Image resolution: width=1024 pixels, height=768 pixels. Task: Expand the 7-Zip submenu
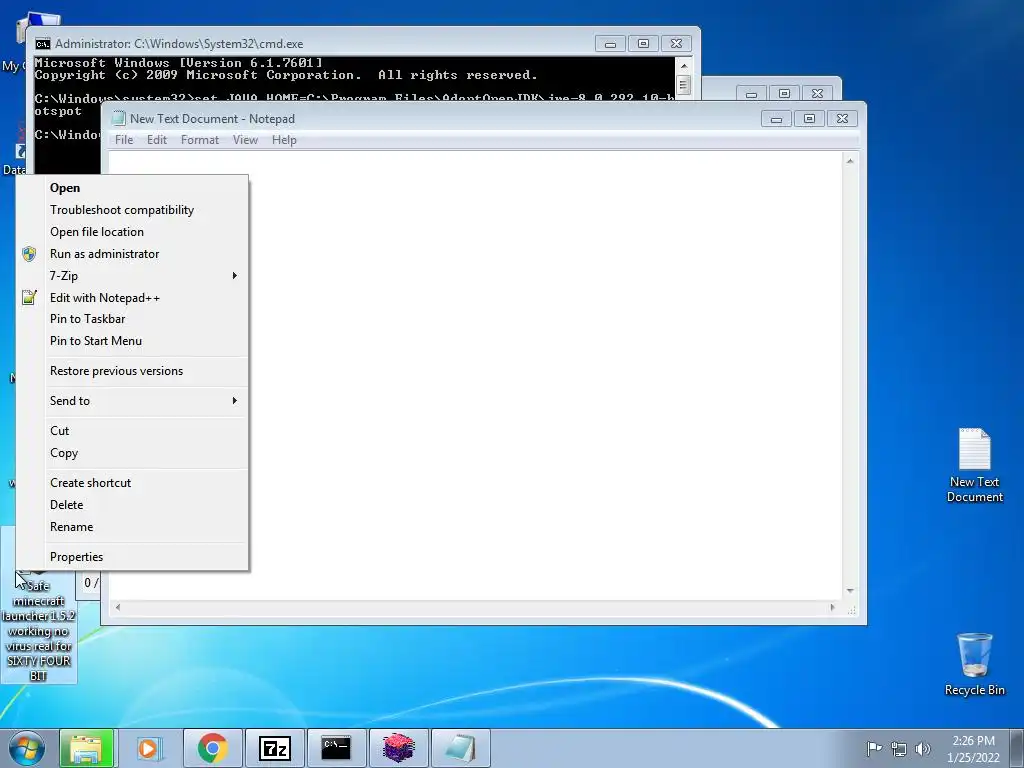pos(132,276)
